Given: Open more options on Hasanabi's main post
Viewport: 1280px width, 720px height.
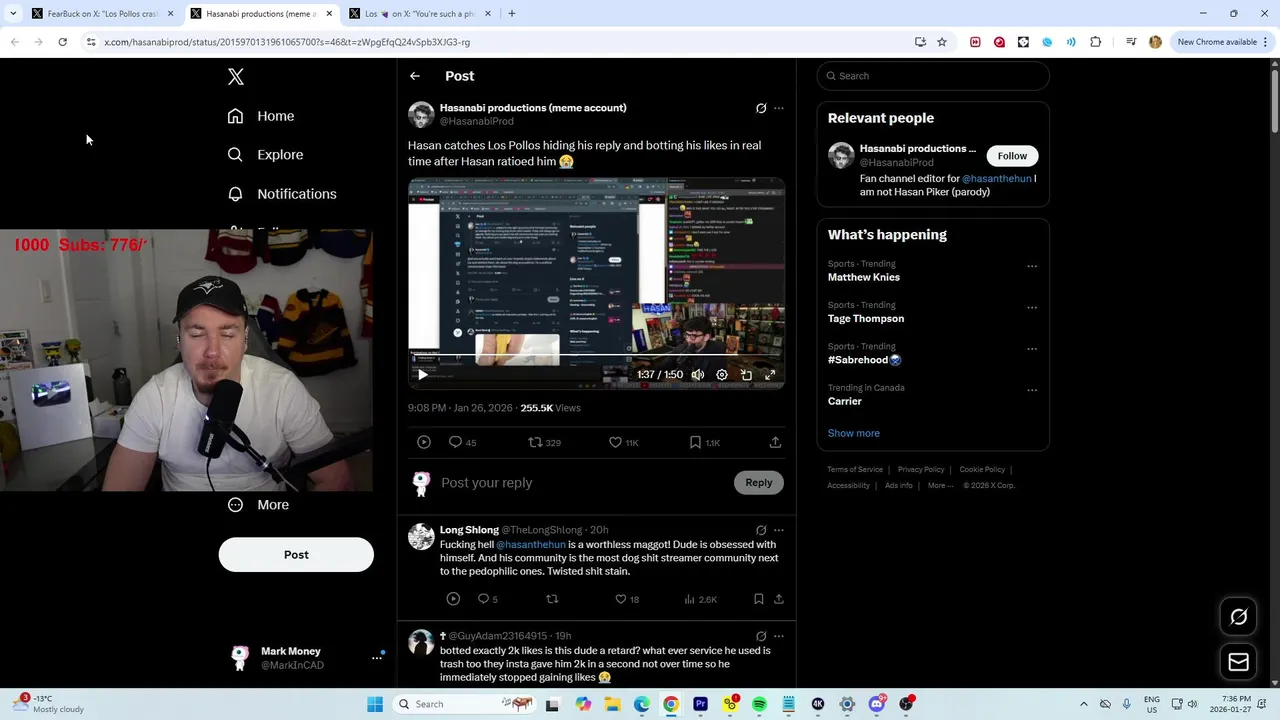Looking at the screenshot, I should 779,108.
